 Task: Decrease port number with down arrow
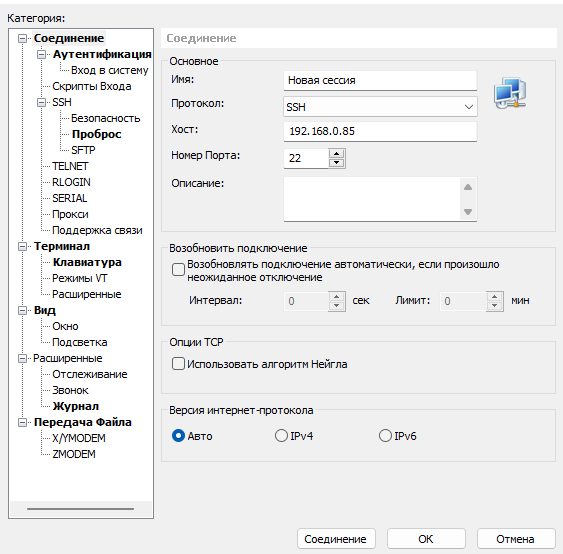336,163
